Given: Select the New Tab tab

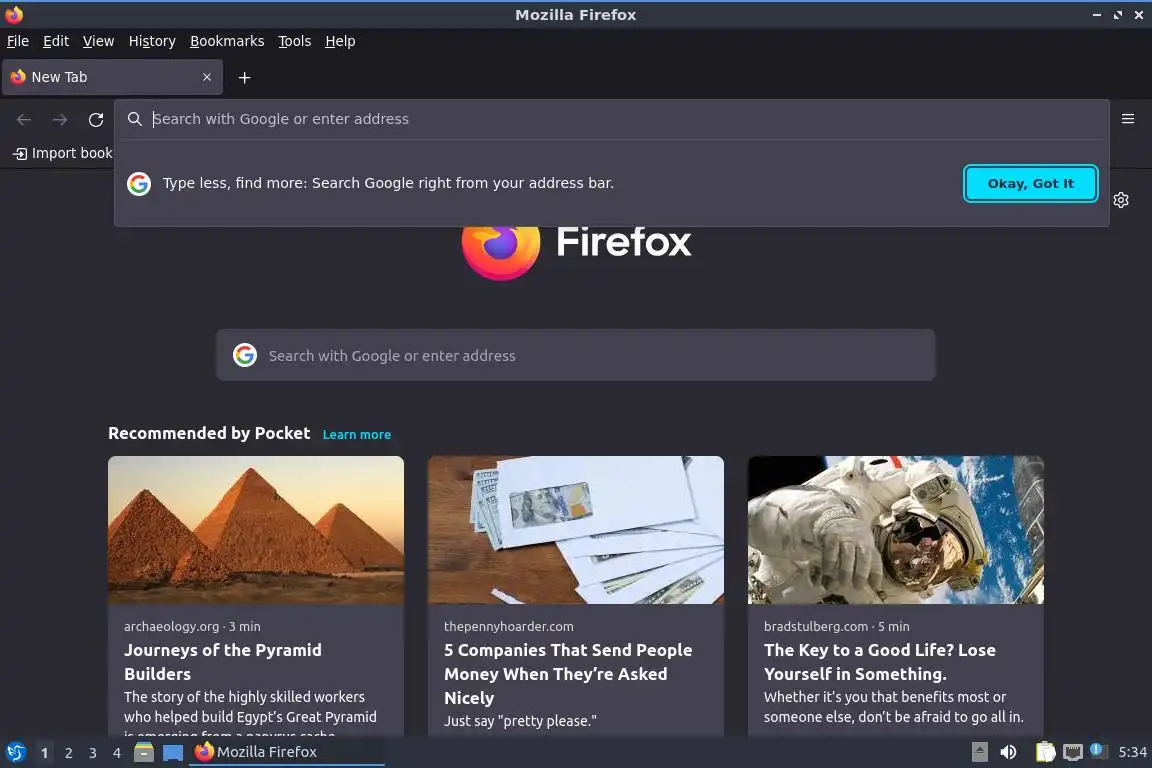Looking at the screenshot, I should pyautogui.click(x=112, y=77).
